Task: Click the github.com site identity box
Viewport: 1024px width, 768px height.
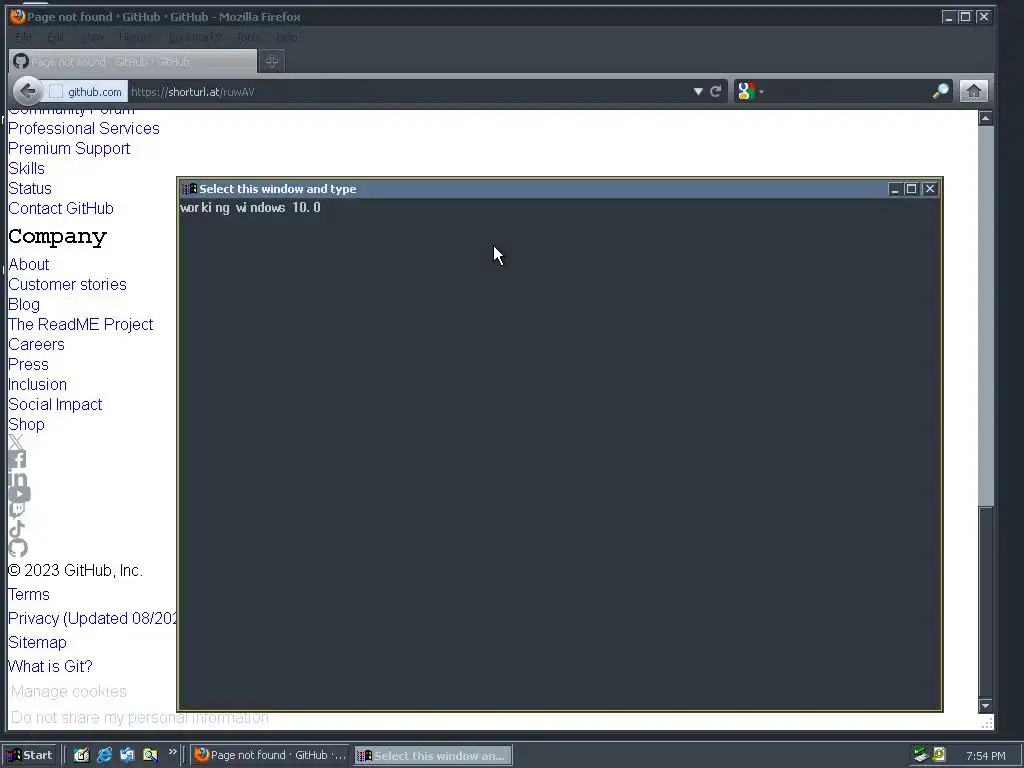Action: click(86, 92)
